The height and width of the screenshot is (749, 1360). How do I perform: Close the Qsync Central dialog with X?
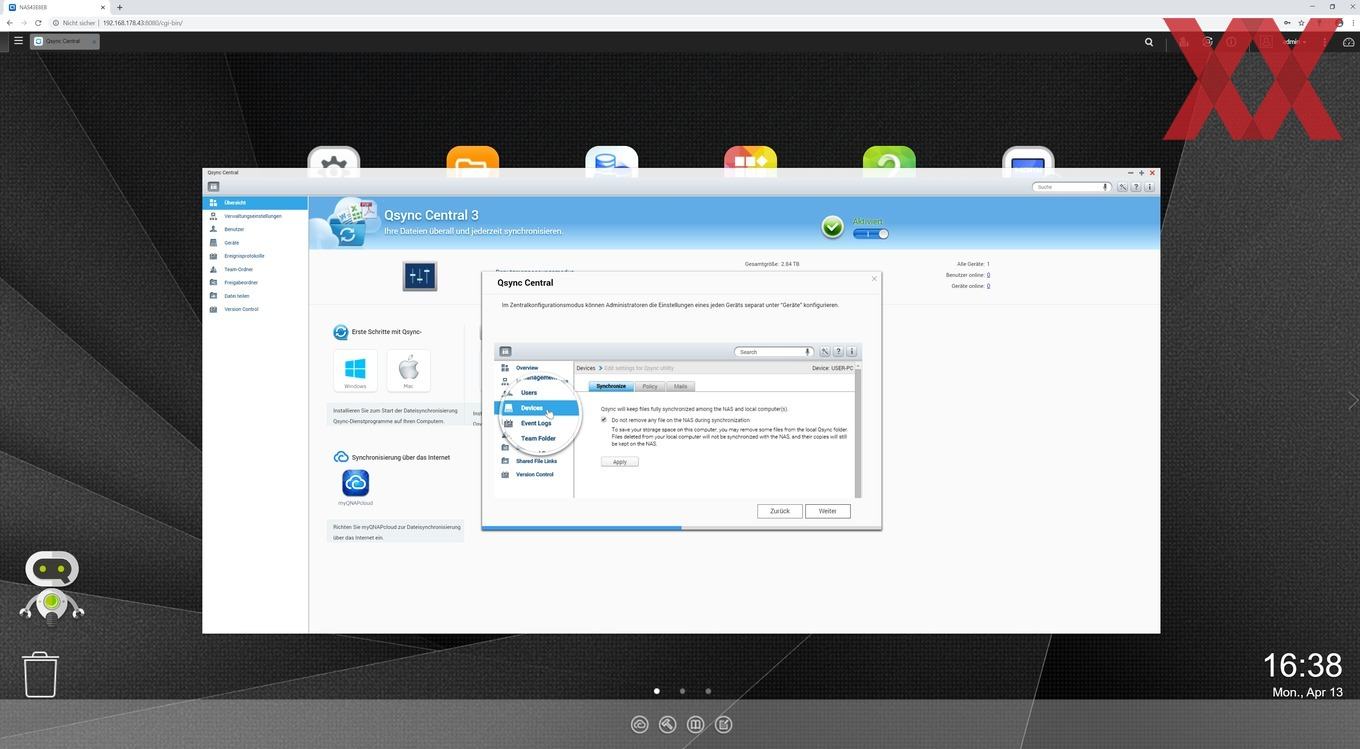pyautogui.click(x=874, y=279)
